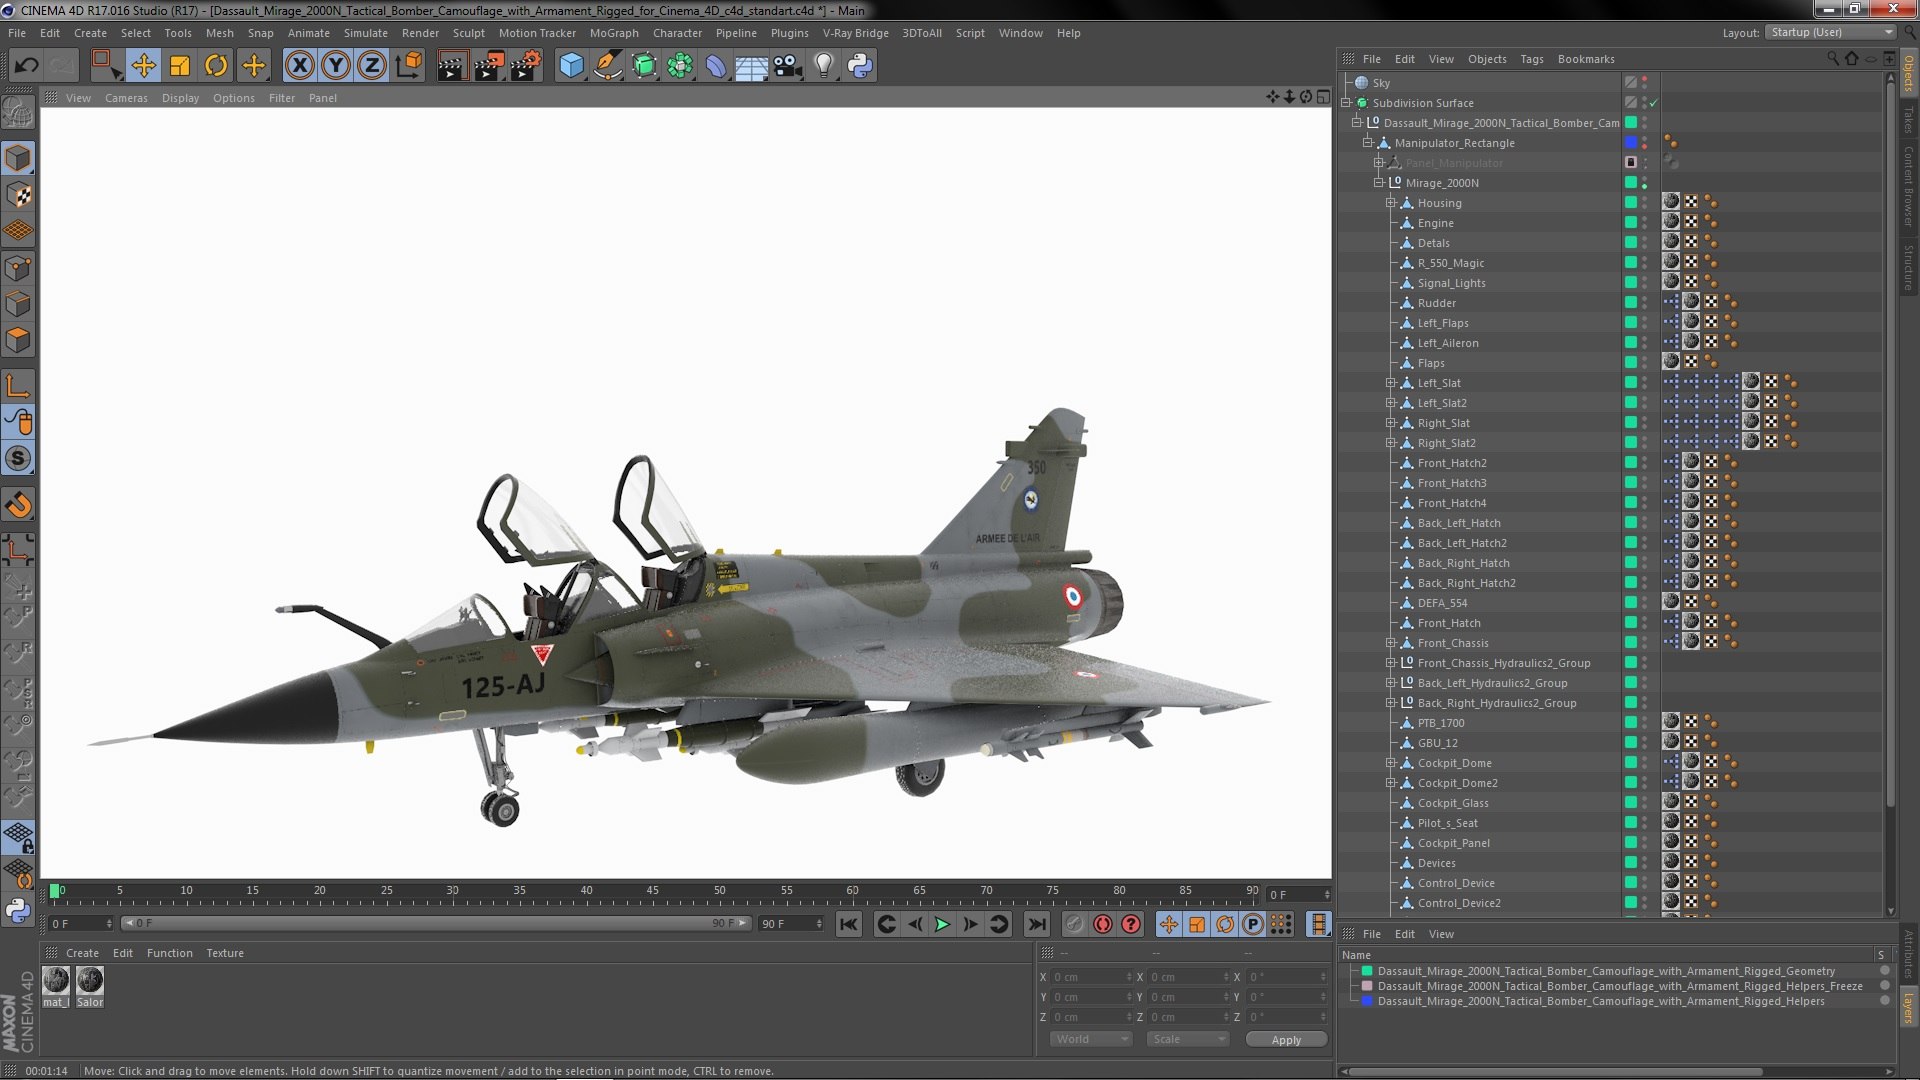Enable the Axis tool
The width and height of the screenshot is (1920, 1080).
tap(18, 386)
